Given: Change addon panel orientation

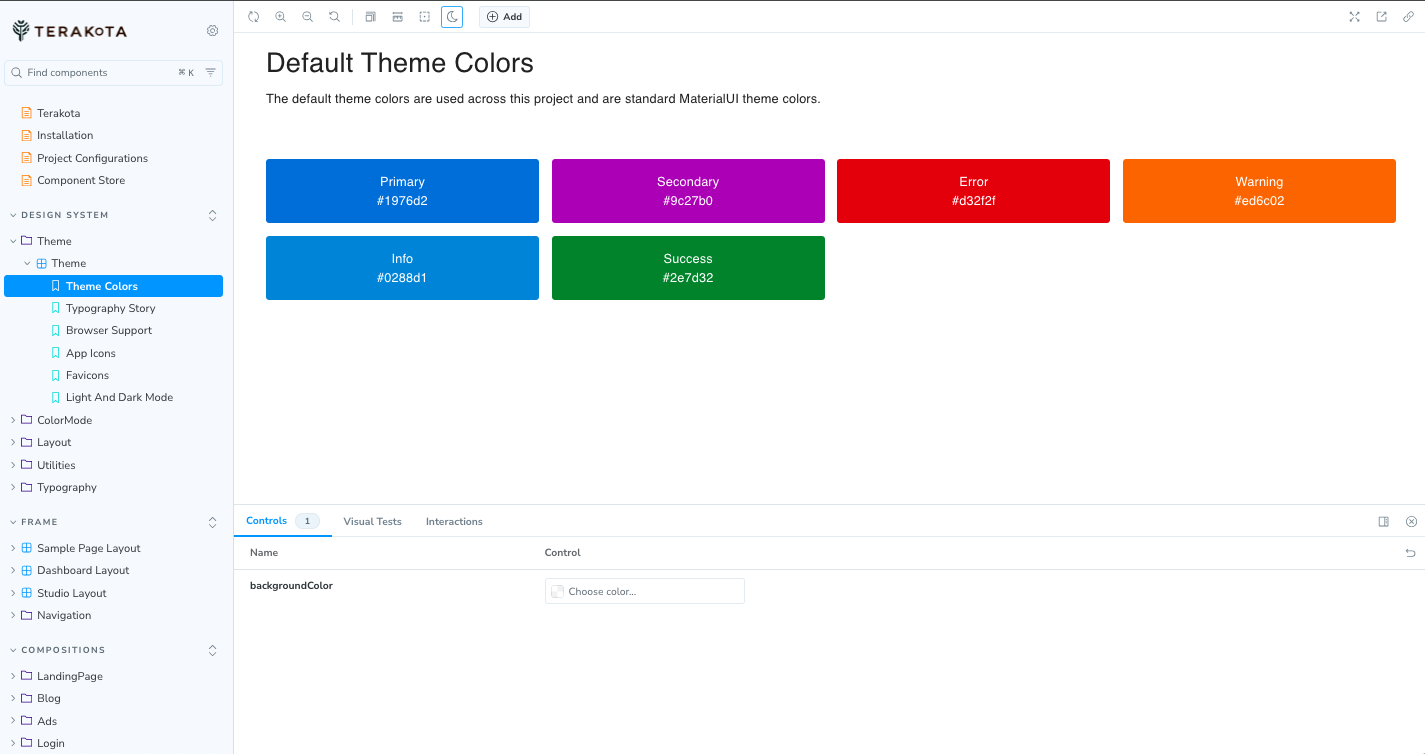Looking at the screenshot, I should point(1383,521).
